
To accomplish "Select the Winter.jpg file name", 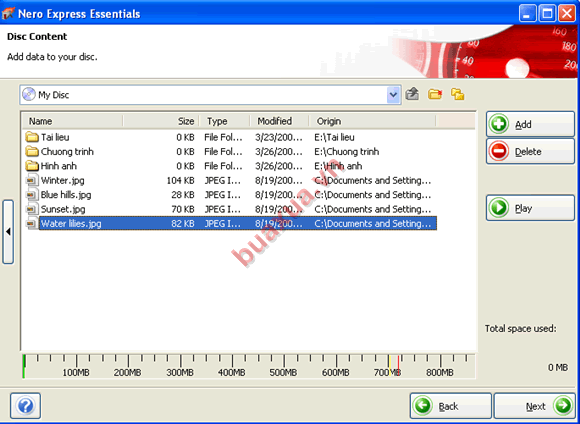I will tap(63, 181).
